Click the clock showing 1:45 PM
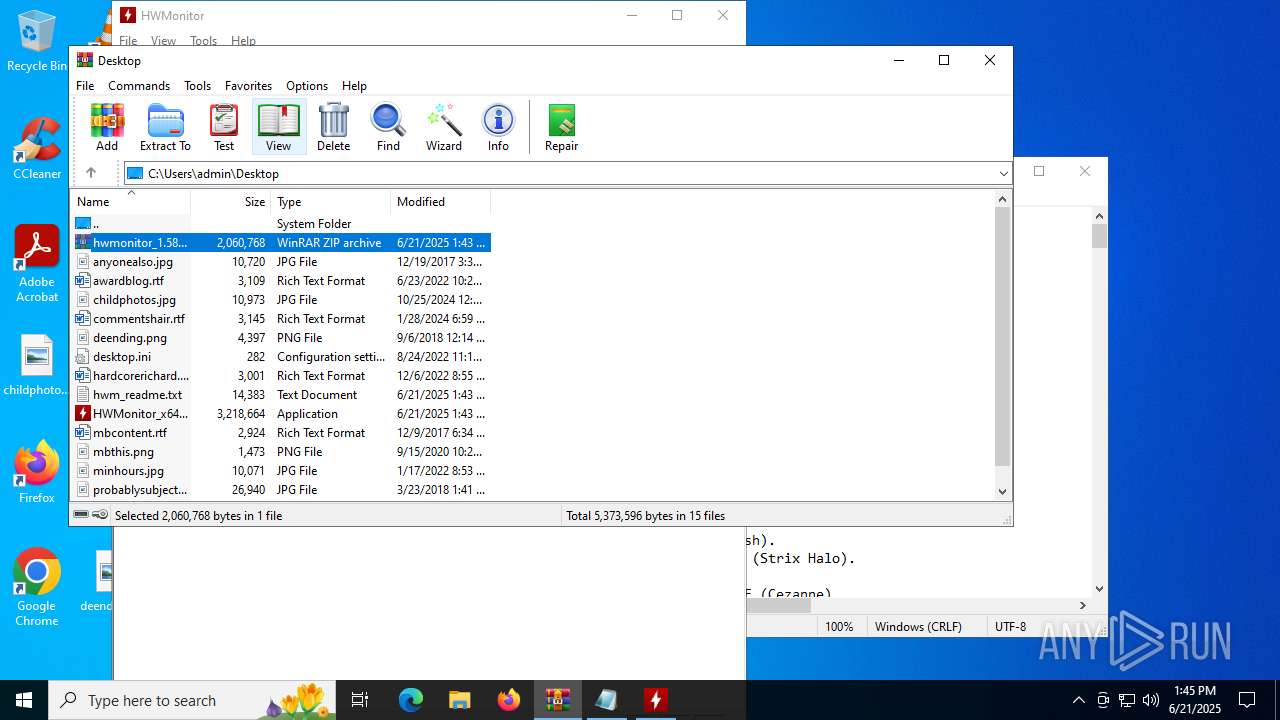This screenshot has width=1280, height=720. [1195, 700]
